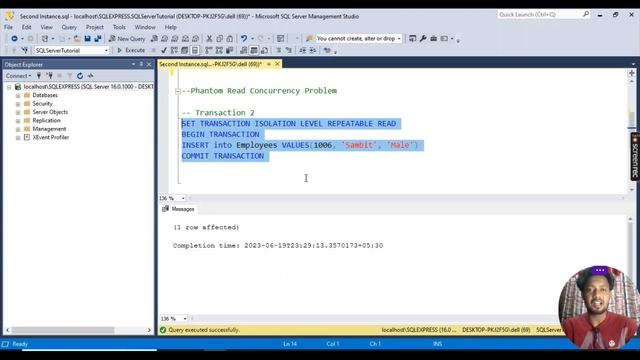Click the Save All icon

(x=98, y=38)
